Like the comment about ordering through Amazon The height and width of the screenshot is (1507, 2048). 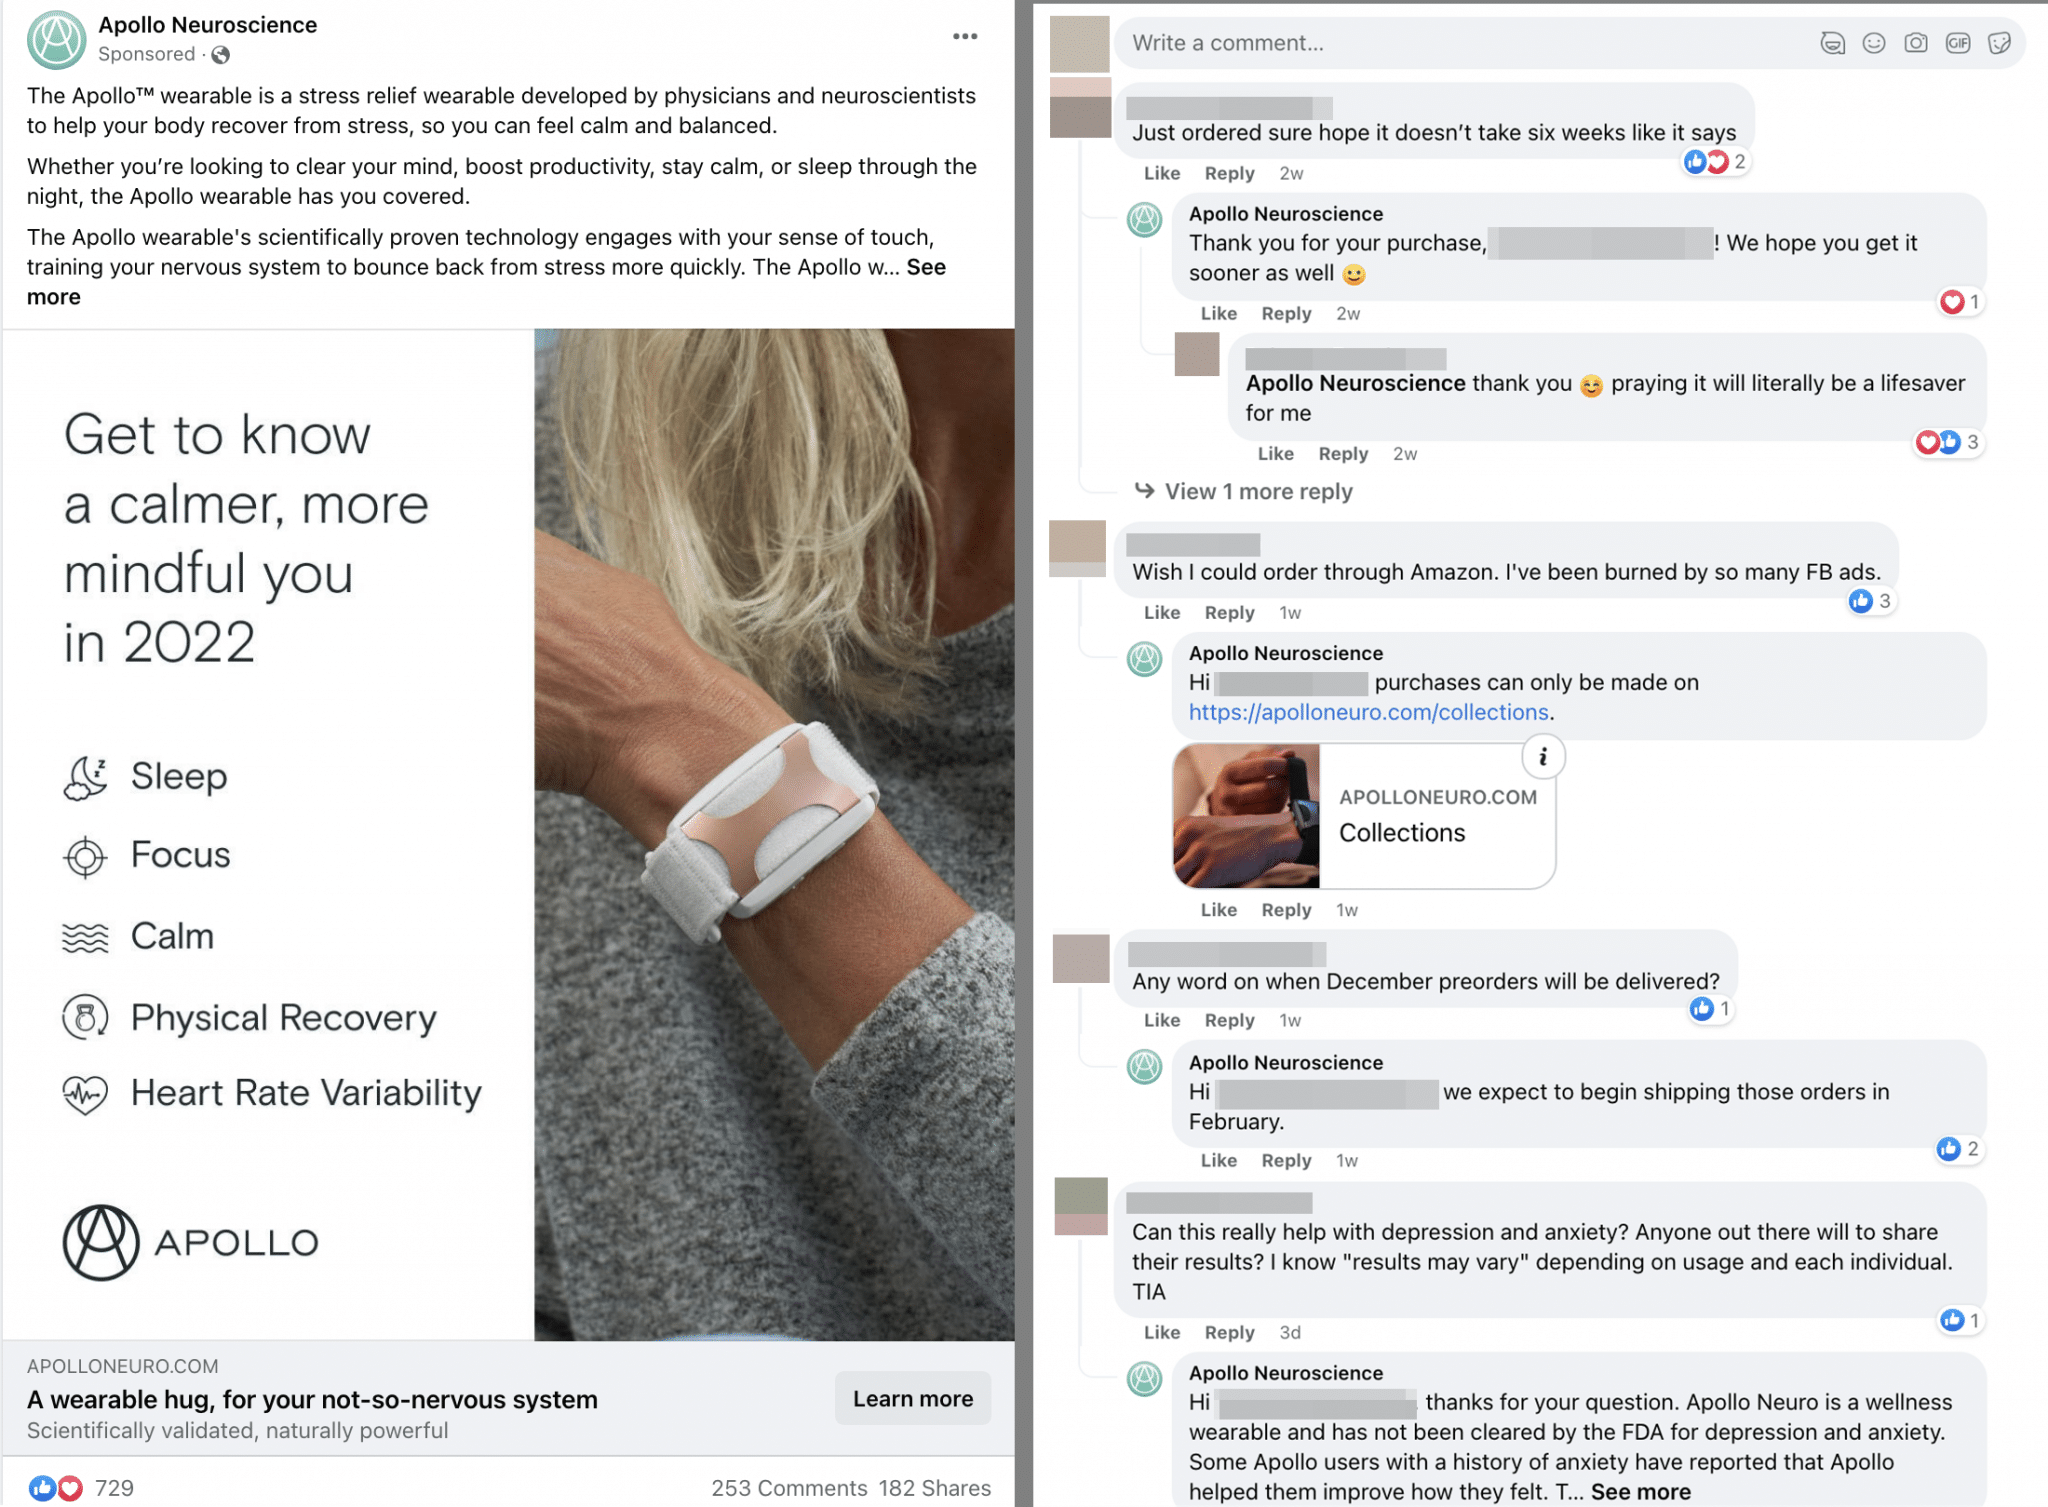[x=1161, y=613]
